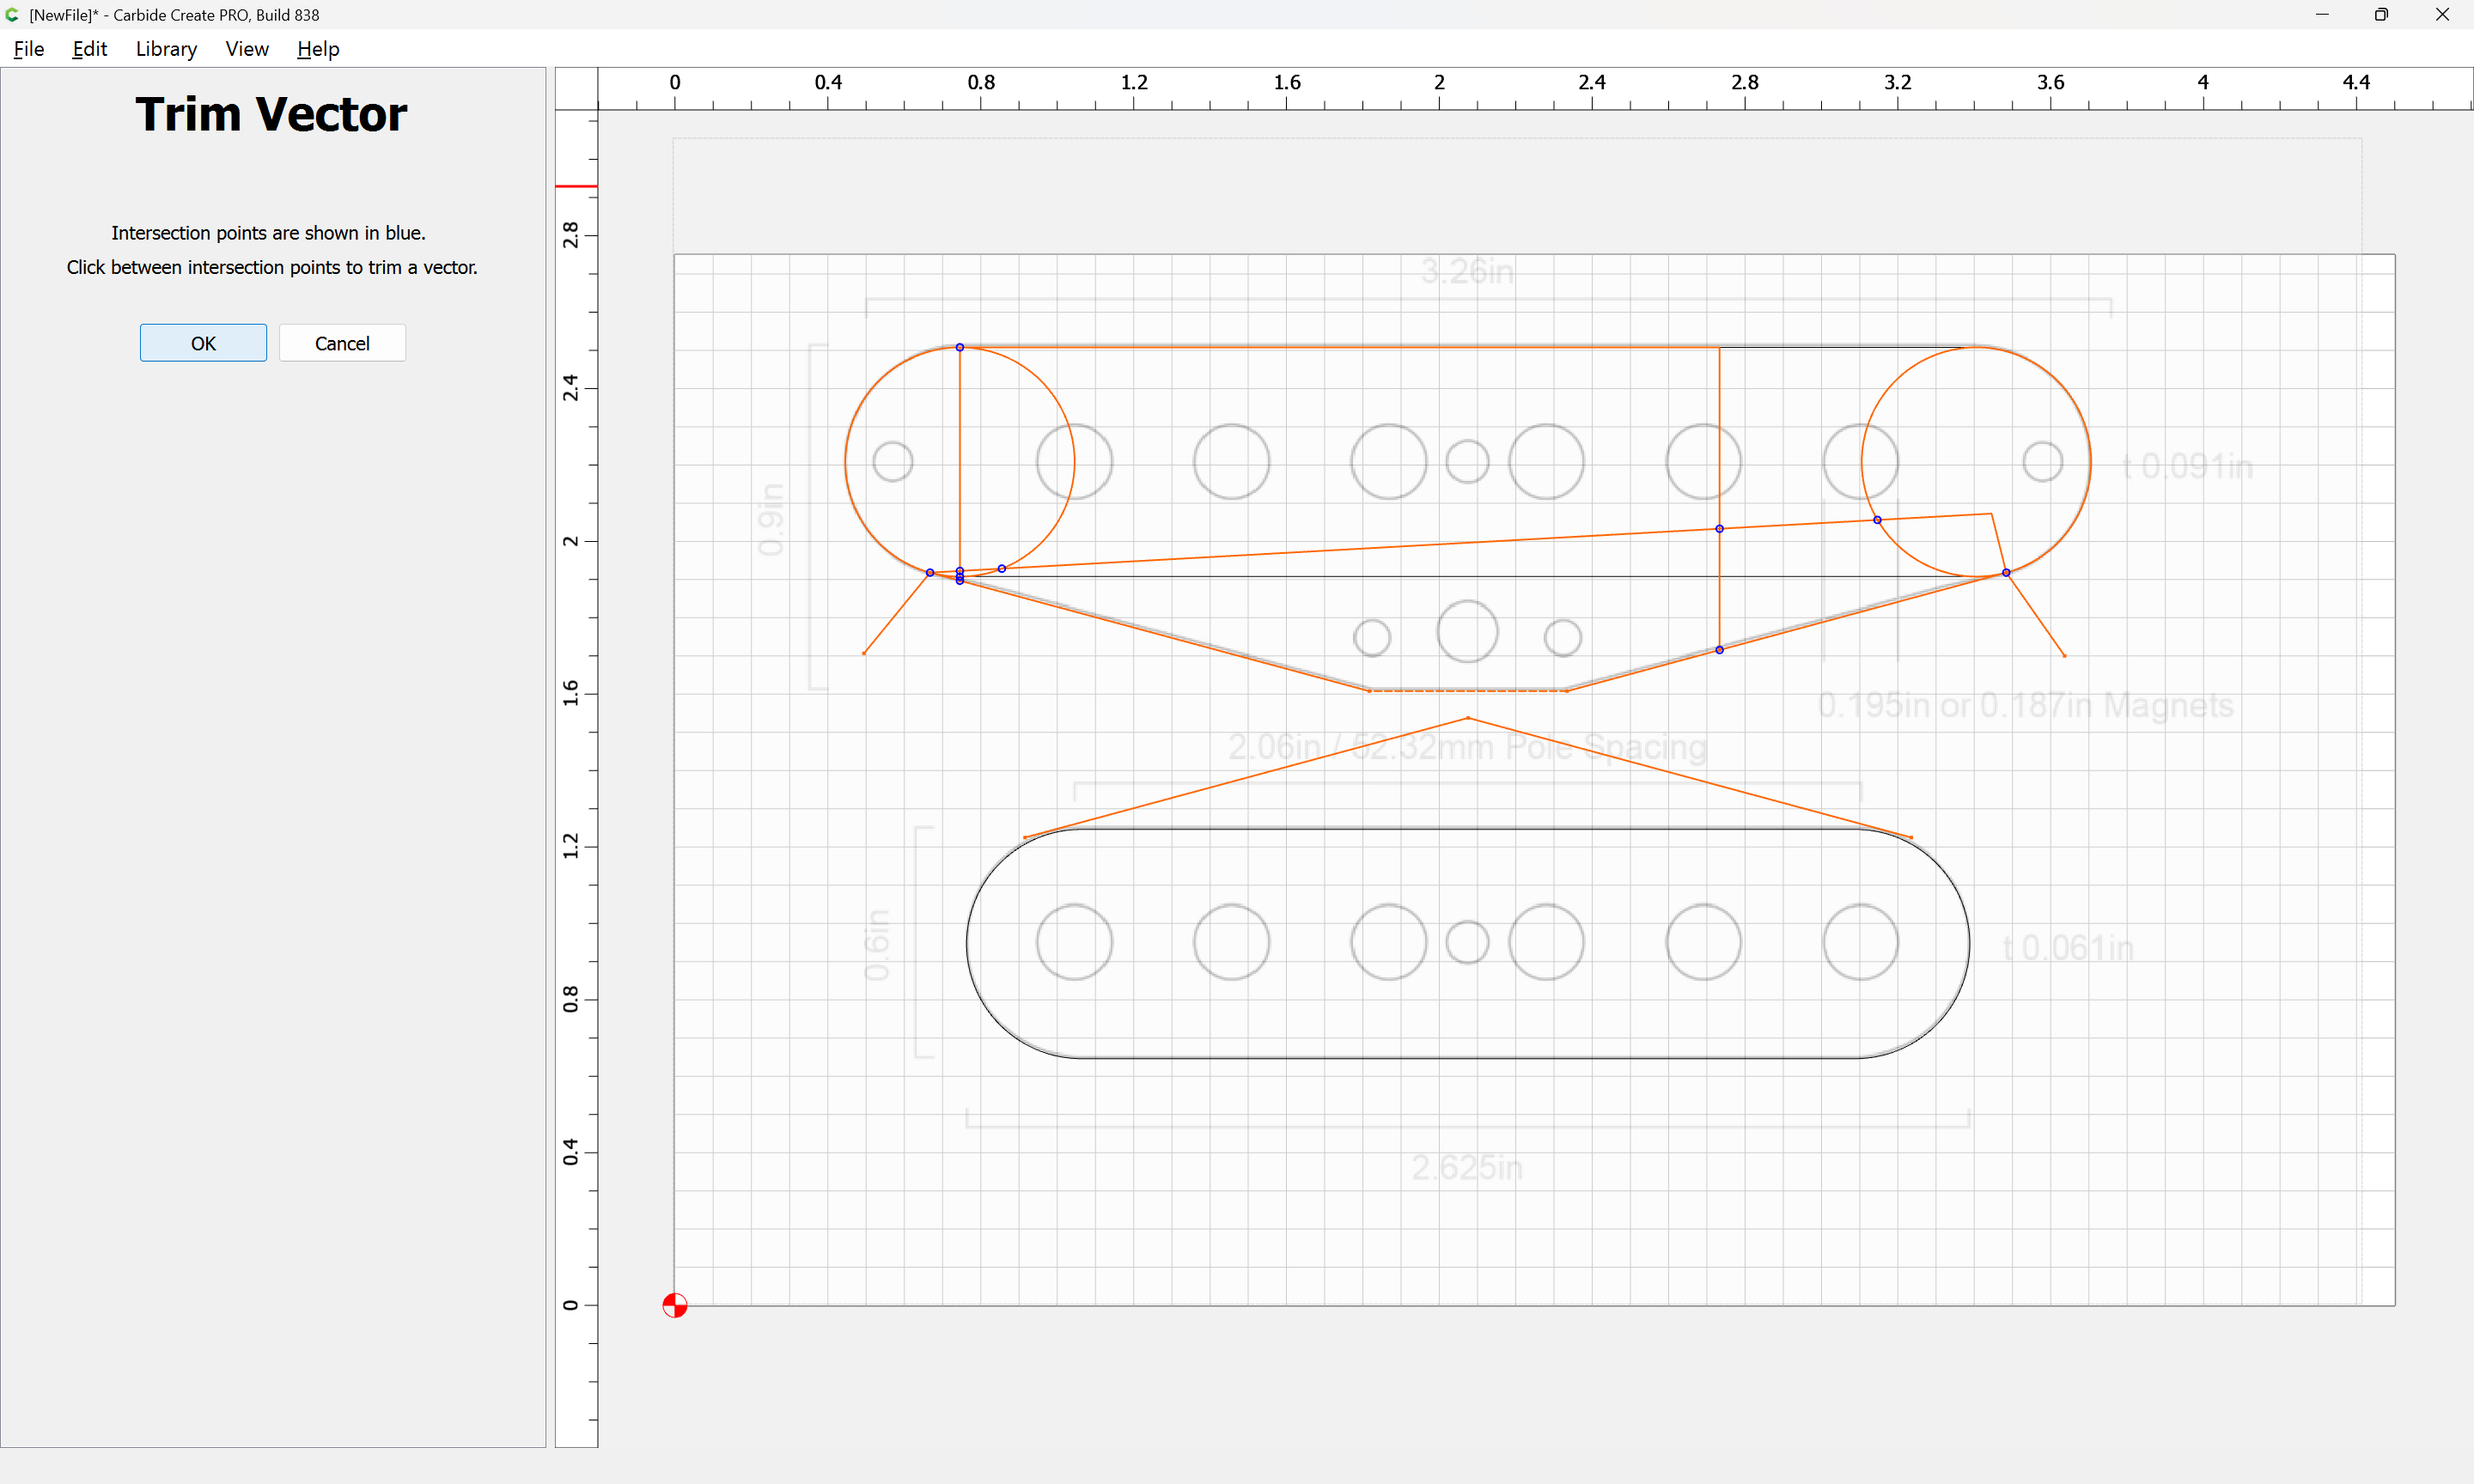
Task: Open the Help menu
Action: point(318,49)
